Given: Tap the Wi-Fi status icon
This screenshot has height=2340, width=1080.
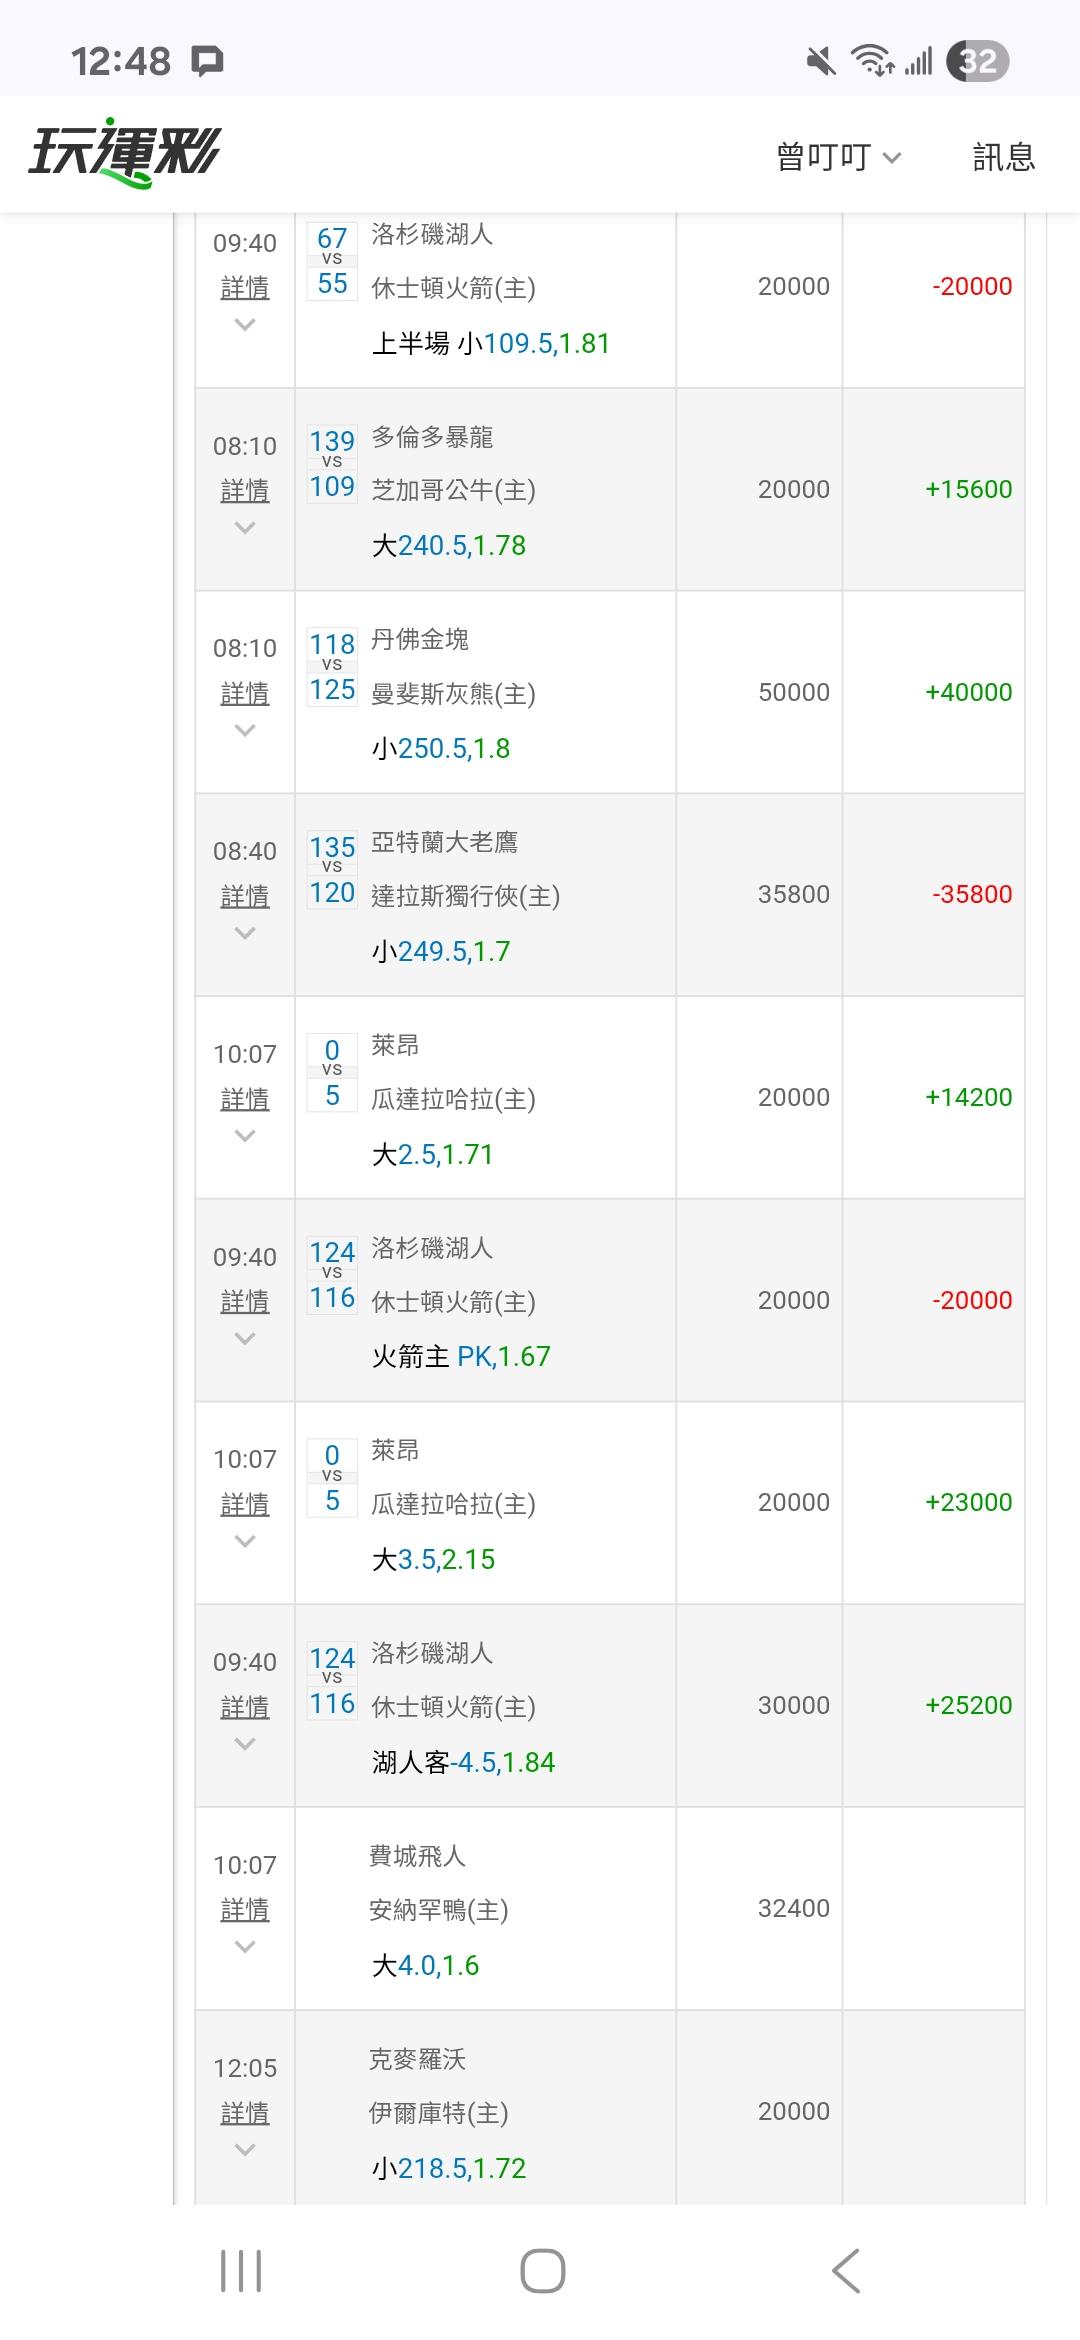Looking at the screenshot, I should point(871,62).
